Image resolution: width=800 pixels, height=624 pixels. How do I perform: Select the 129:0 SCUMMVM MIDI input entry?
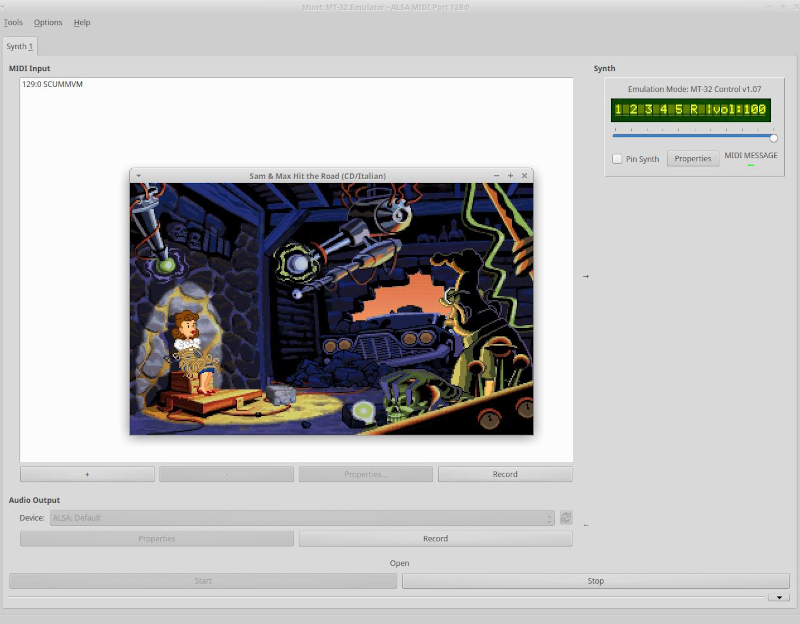(x=52, y=84)
